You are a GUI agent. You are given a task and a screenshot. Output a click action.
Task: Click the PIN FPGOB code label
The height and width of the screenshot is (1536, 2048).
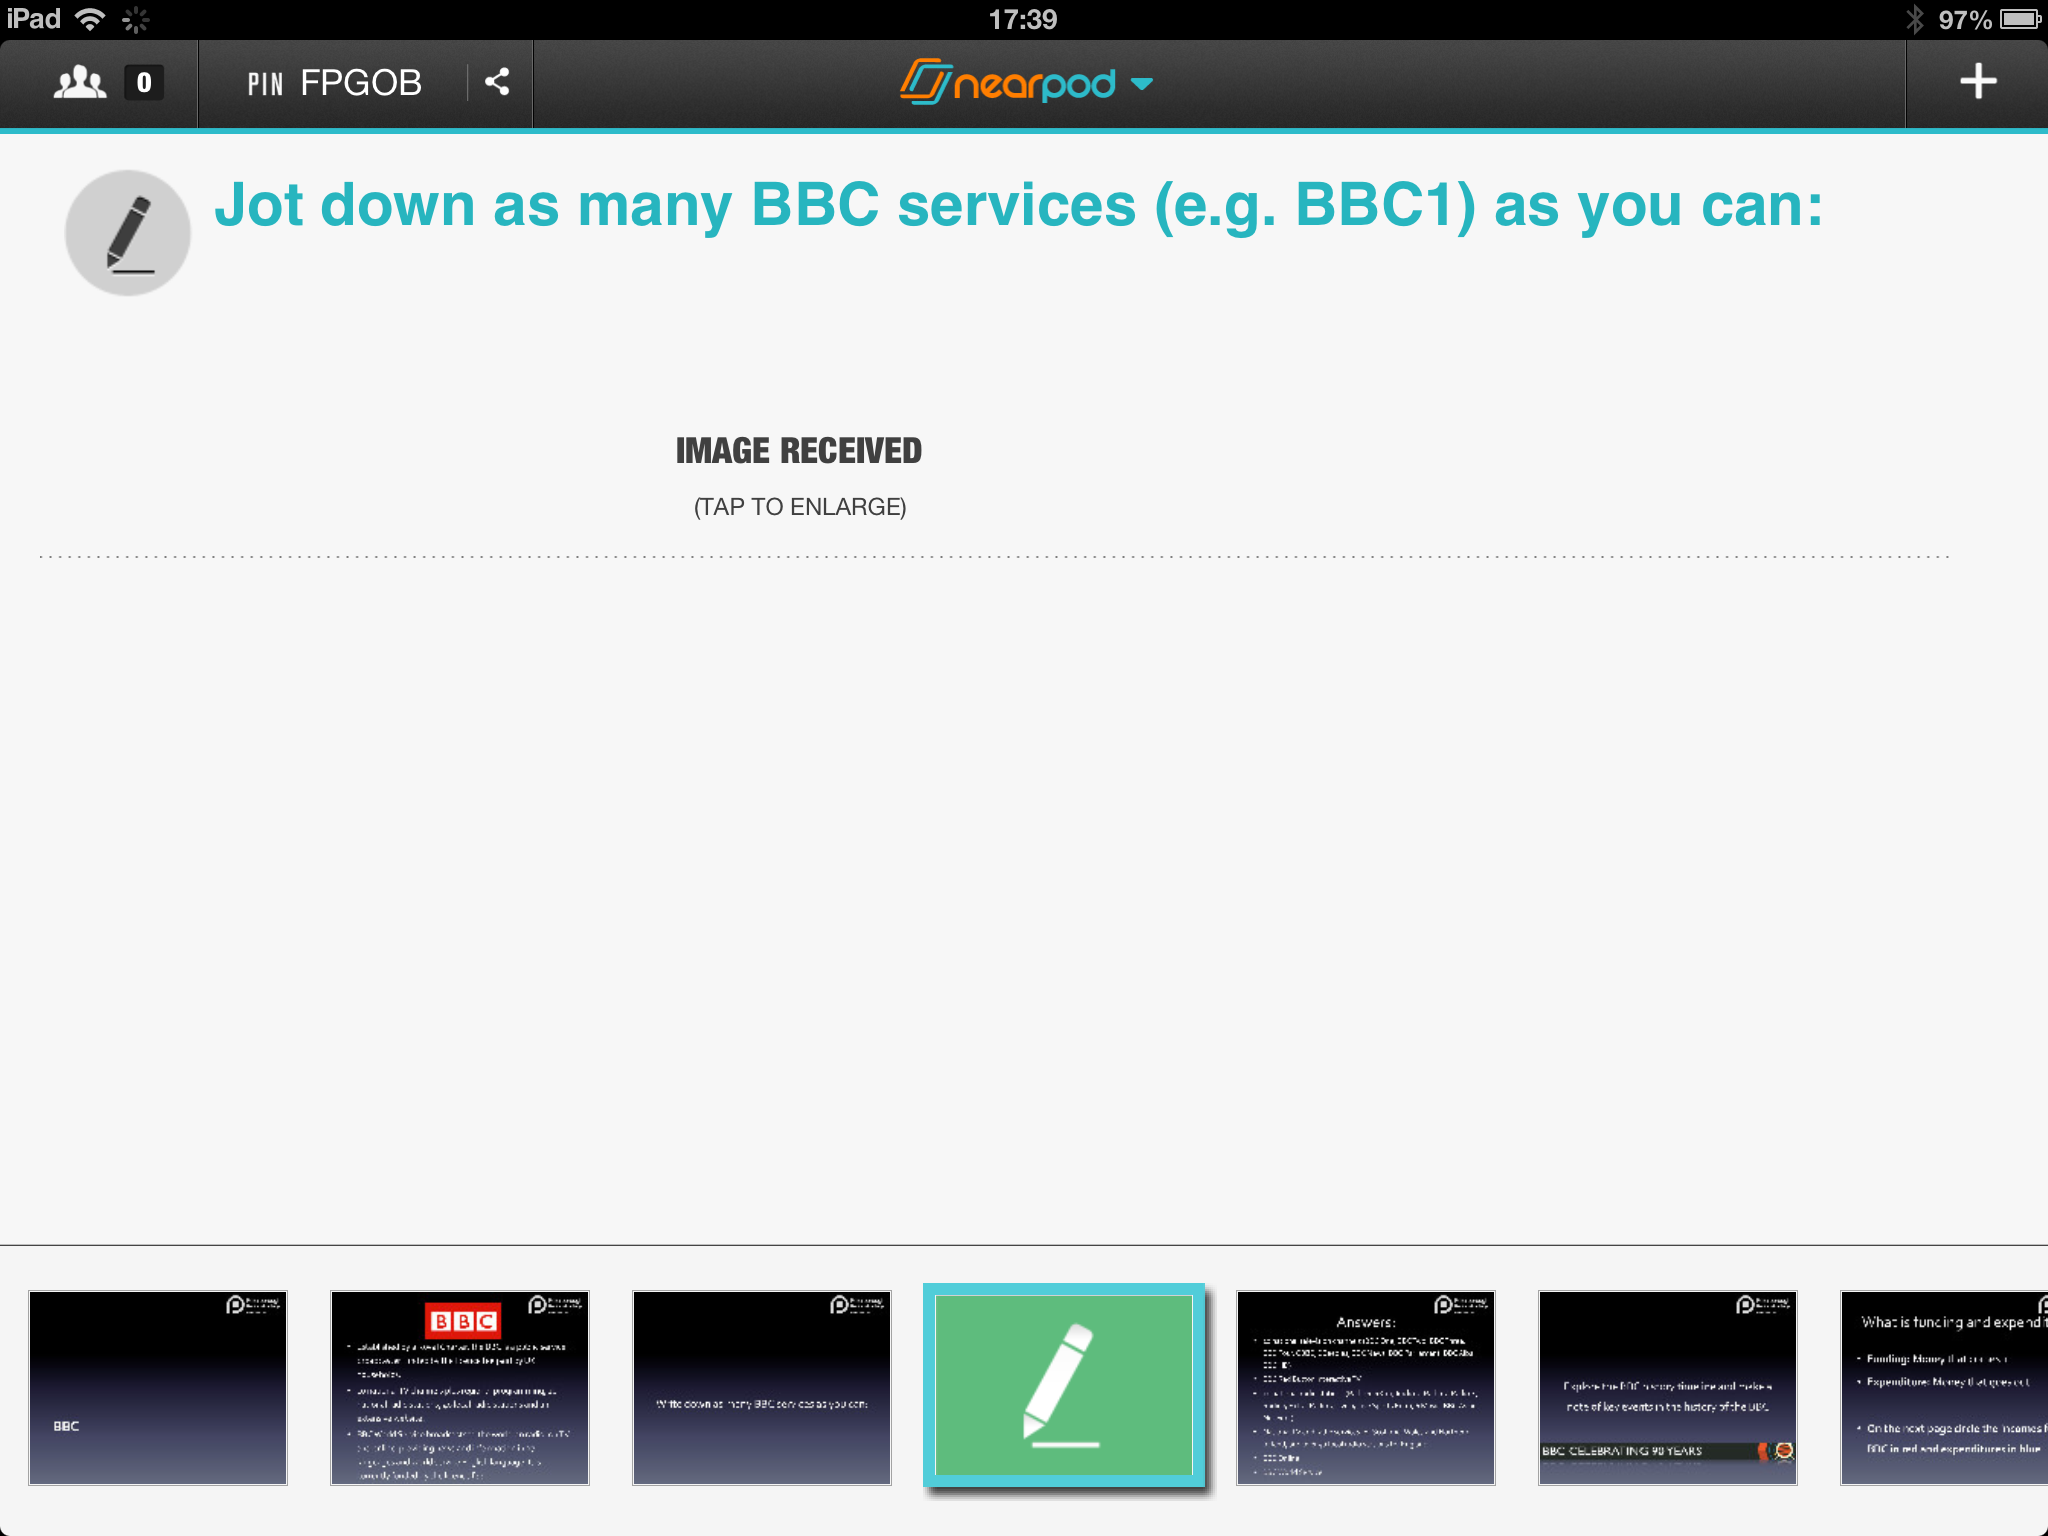click(334, 83)
